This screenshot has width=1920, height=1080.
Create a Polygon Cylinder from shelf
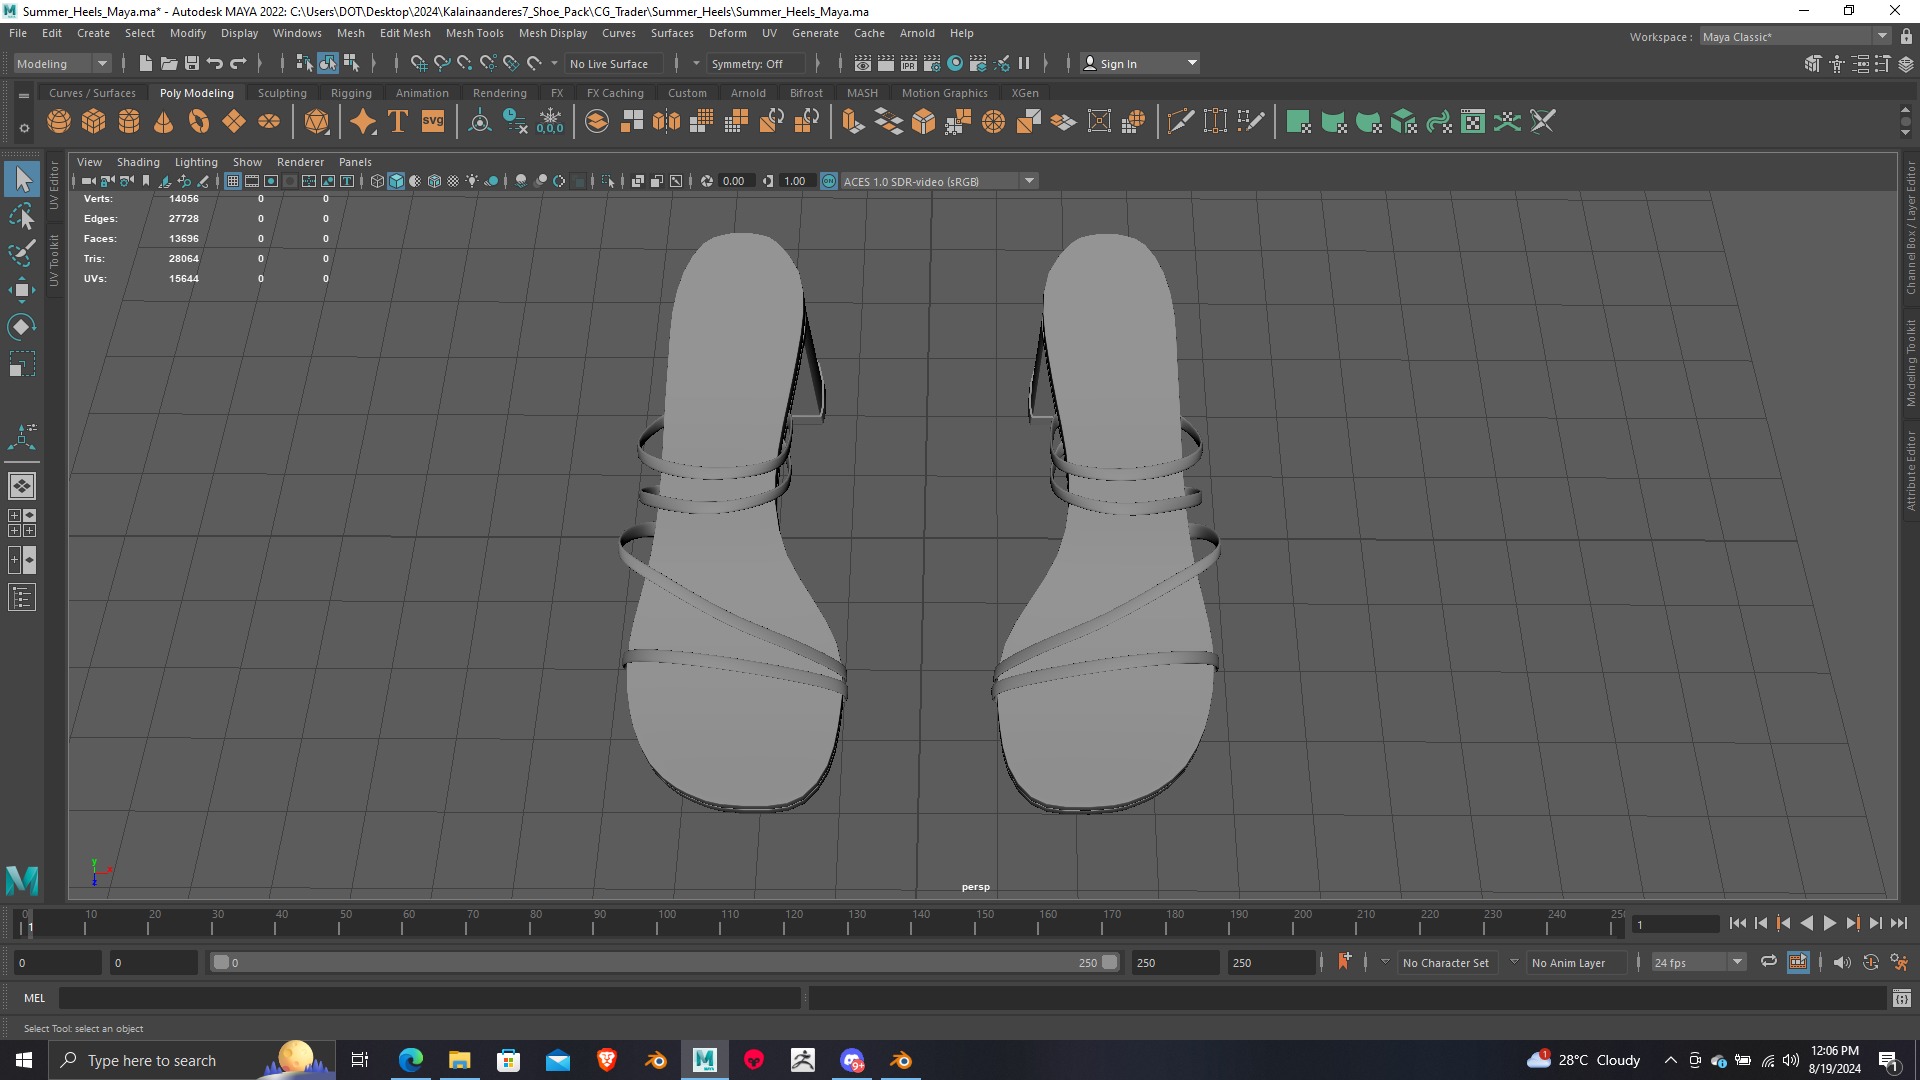[x=129, y=122]
